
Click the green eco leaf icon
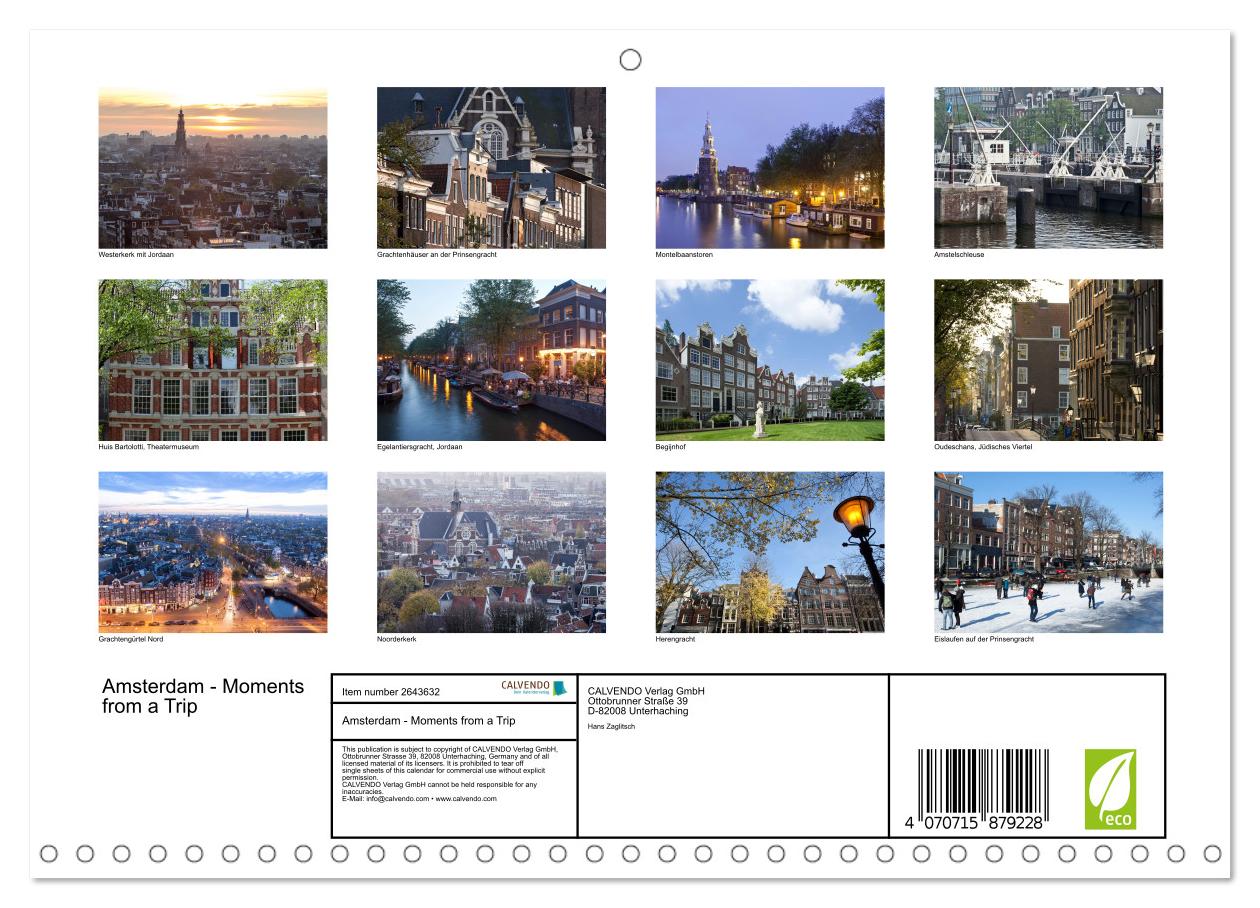1110,789
